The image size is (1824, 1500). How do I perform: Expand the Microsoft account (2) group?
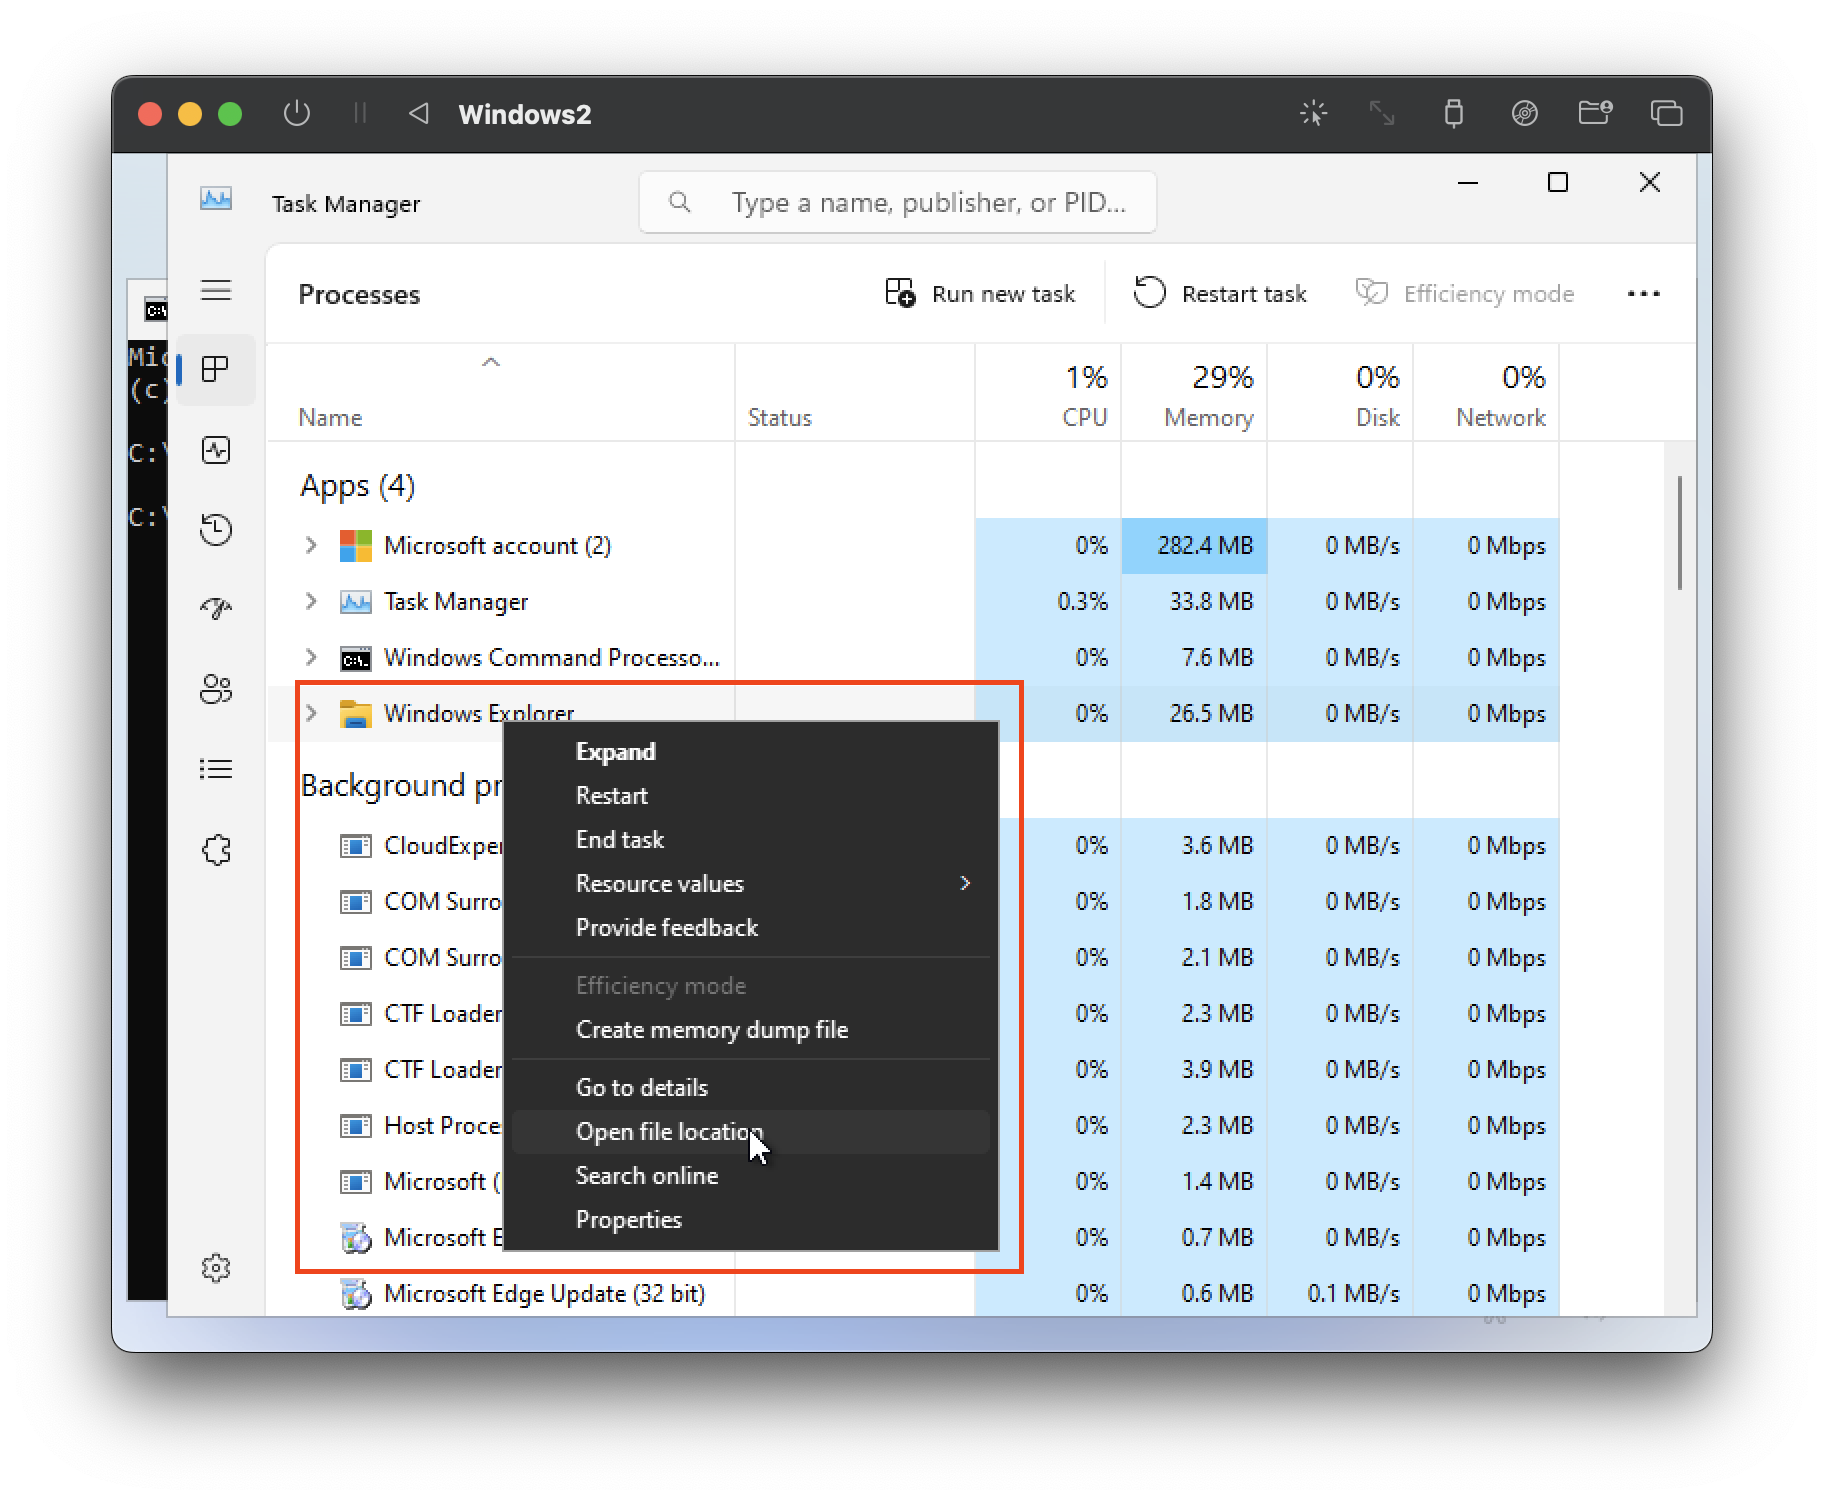(x=311, y=546)
